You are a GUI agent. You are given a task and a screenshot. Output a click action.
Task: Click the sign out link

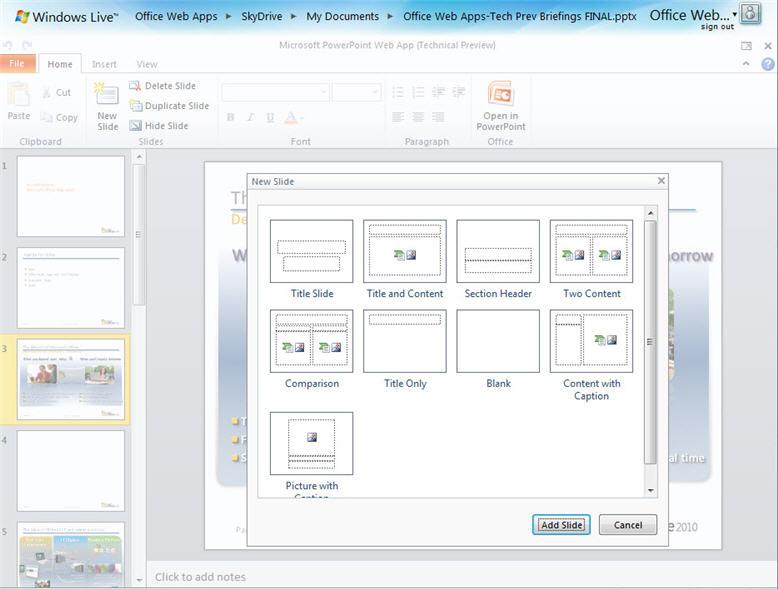tap(717, 27)
